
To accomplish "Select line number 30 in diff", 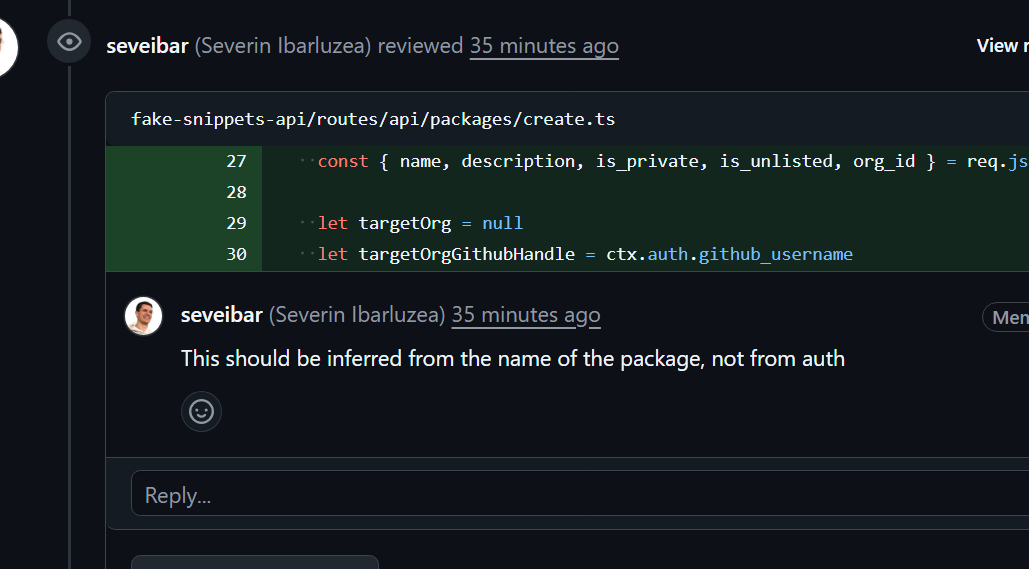I will pos(236,254).
